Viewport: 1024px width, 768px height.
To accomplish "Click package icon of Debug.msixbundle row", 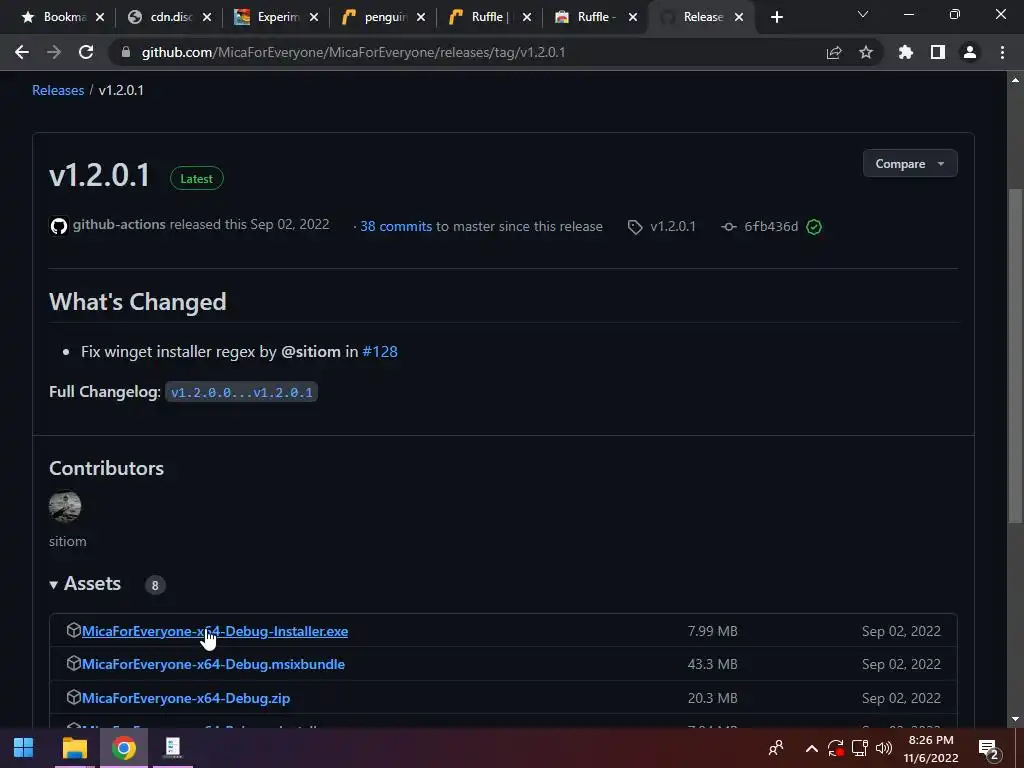I will click(73, 663).
